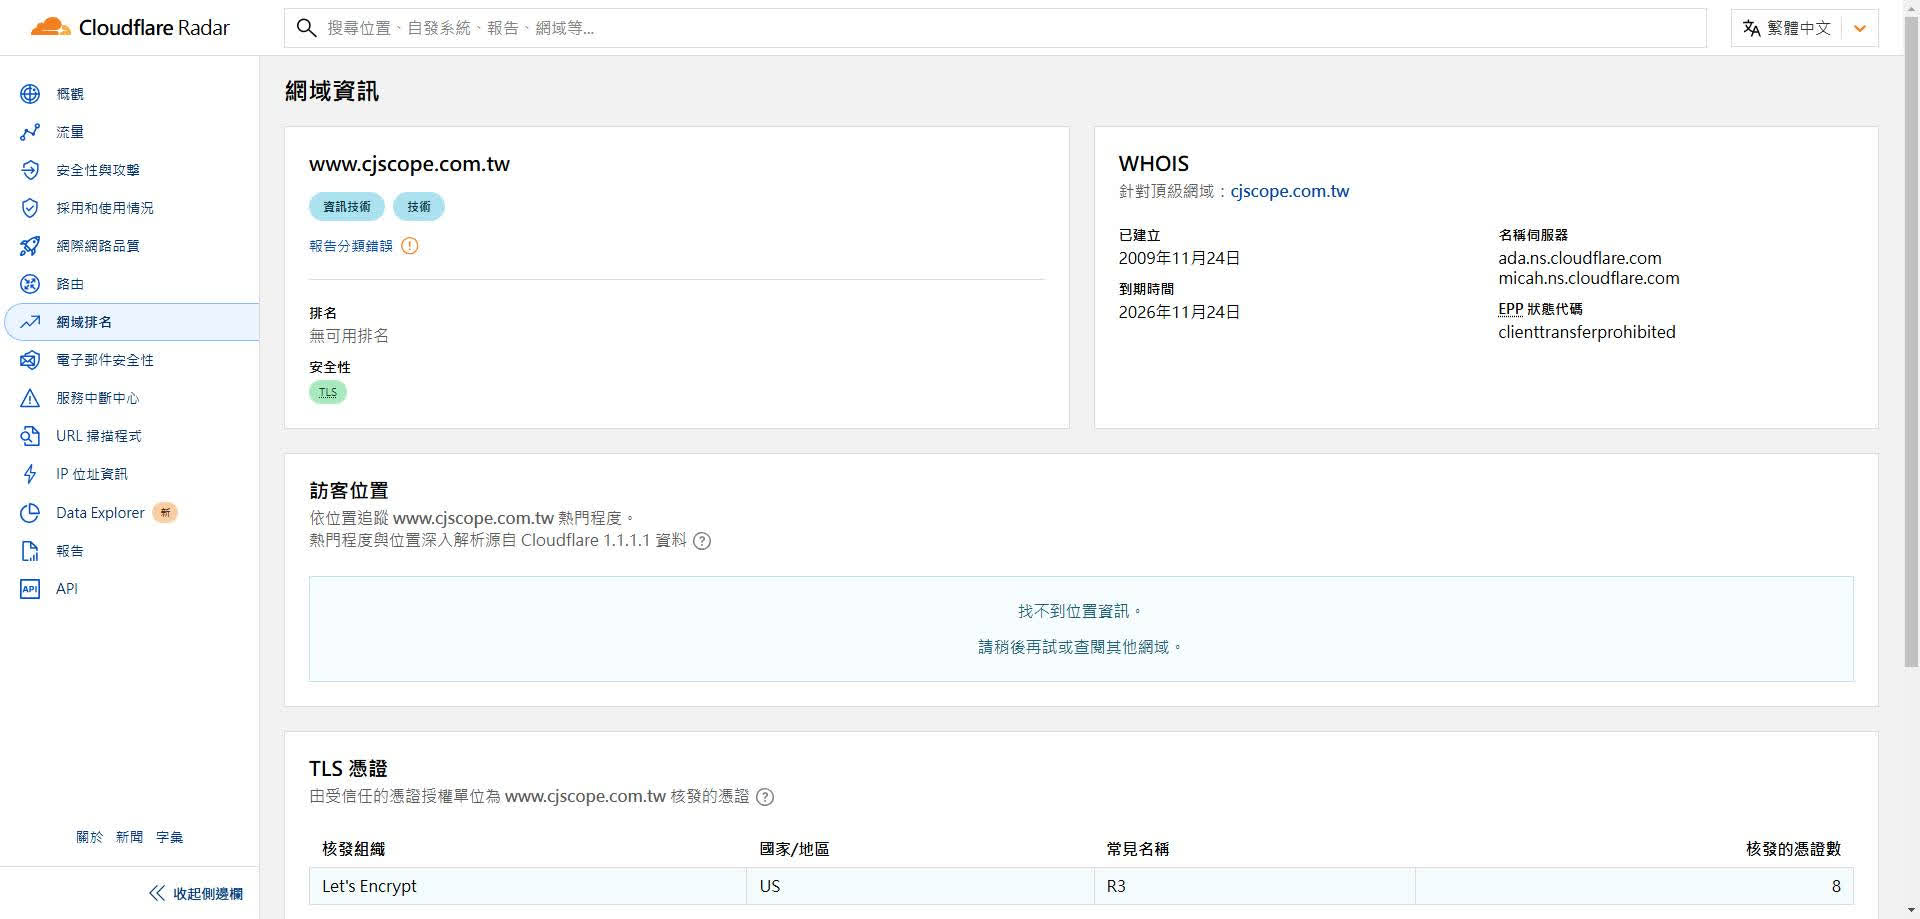Image resolution: width=1920 pixels, height=919 pixels.
Task: Click help icon next to Cloudflare 1.1.1.1 data
Action: pos(702,541)
